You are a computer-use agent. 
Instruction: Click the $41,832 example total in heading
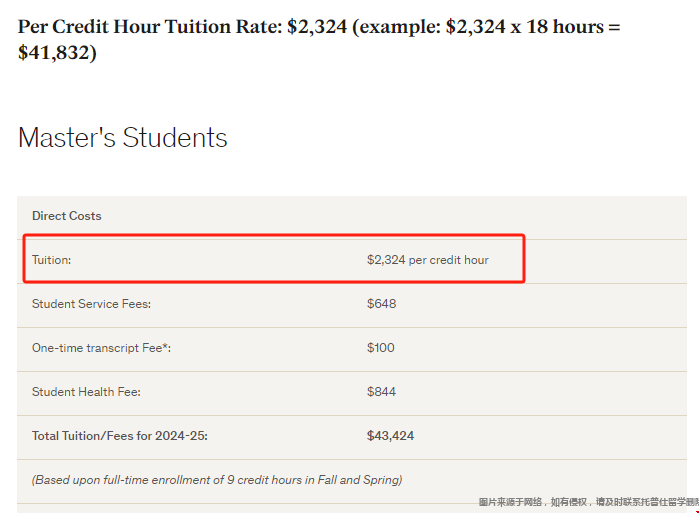coord(57,53)
